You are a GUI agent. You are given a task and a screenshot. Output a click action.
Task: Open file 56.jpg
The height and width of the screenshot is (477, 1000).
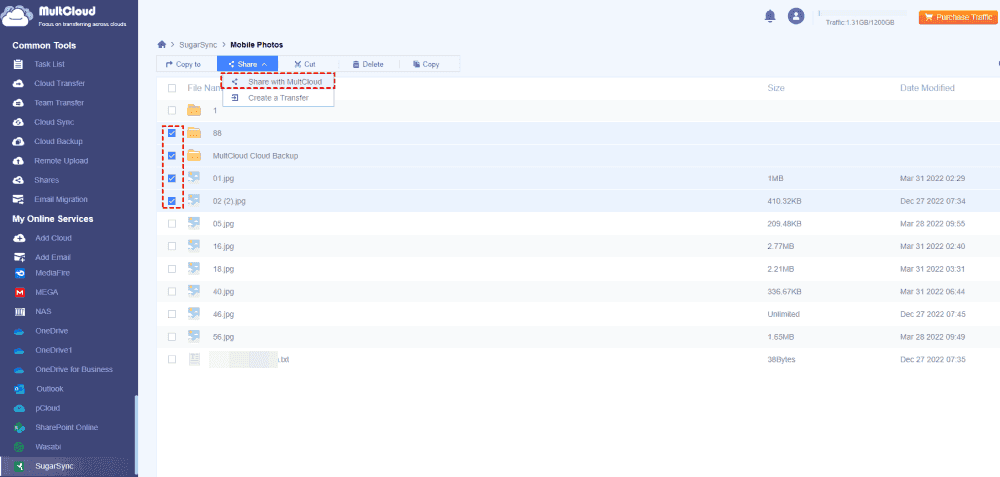tap(223, 337)
